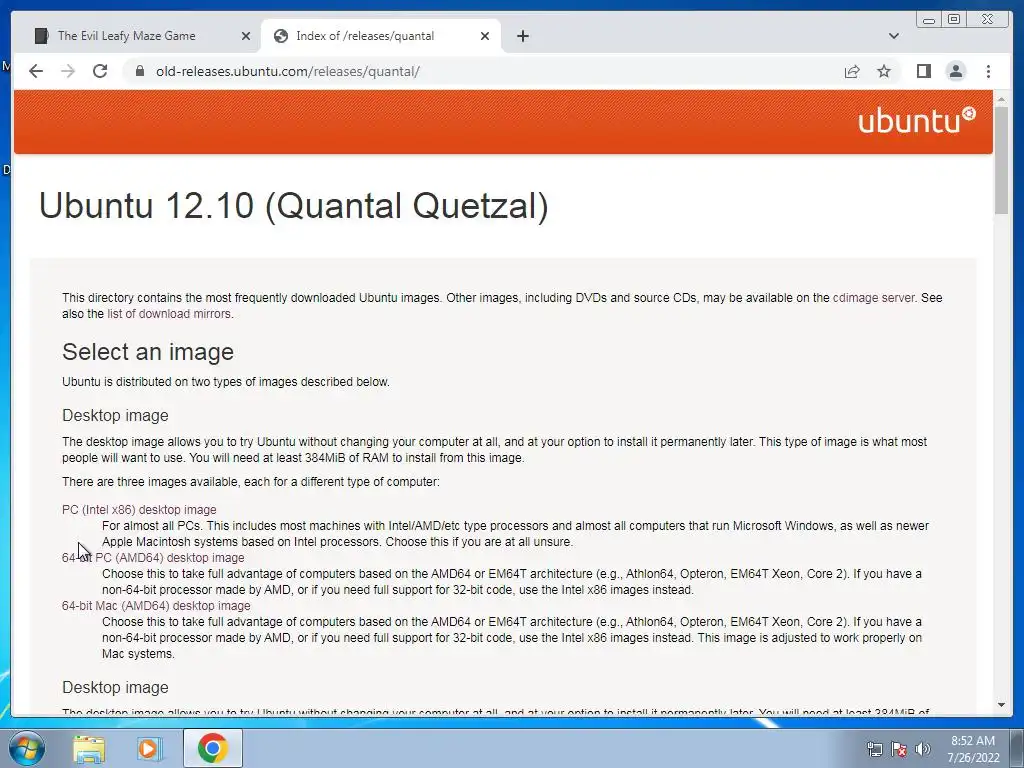Click the Chrome taskbar button

pos(212,748)
